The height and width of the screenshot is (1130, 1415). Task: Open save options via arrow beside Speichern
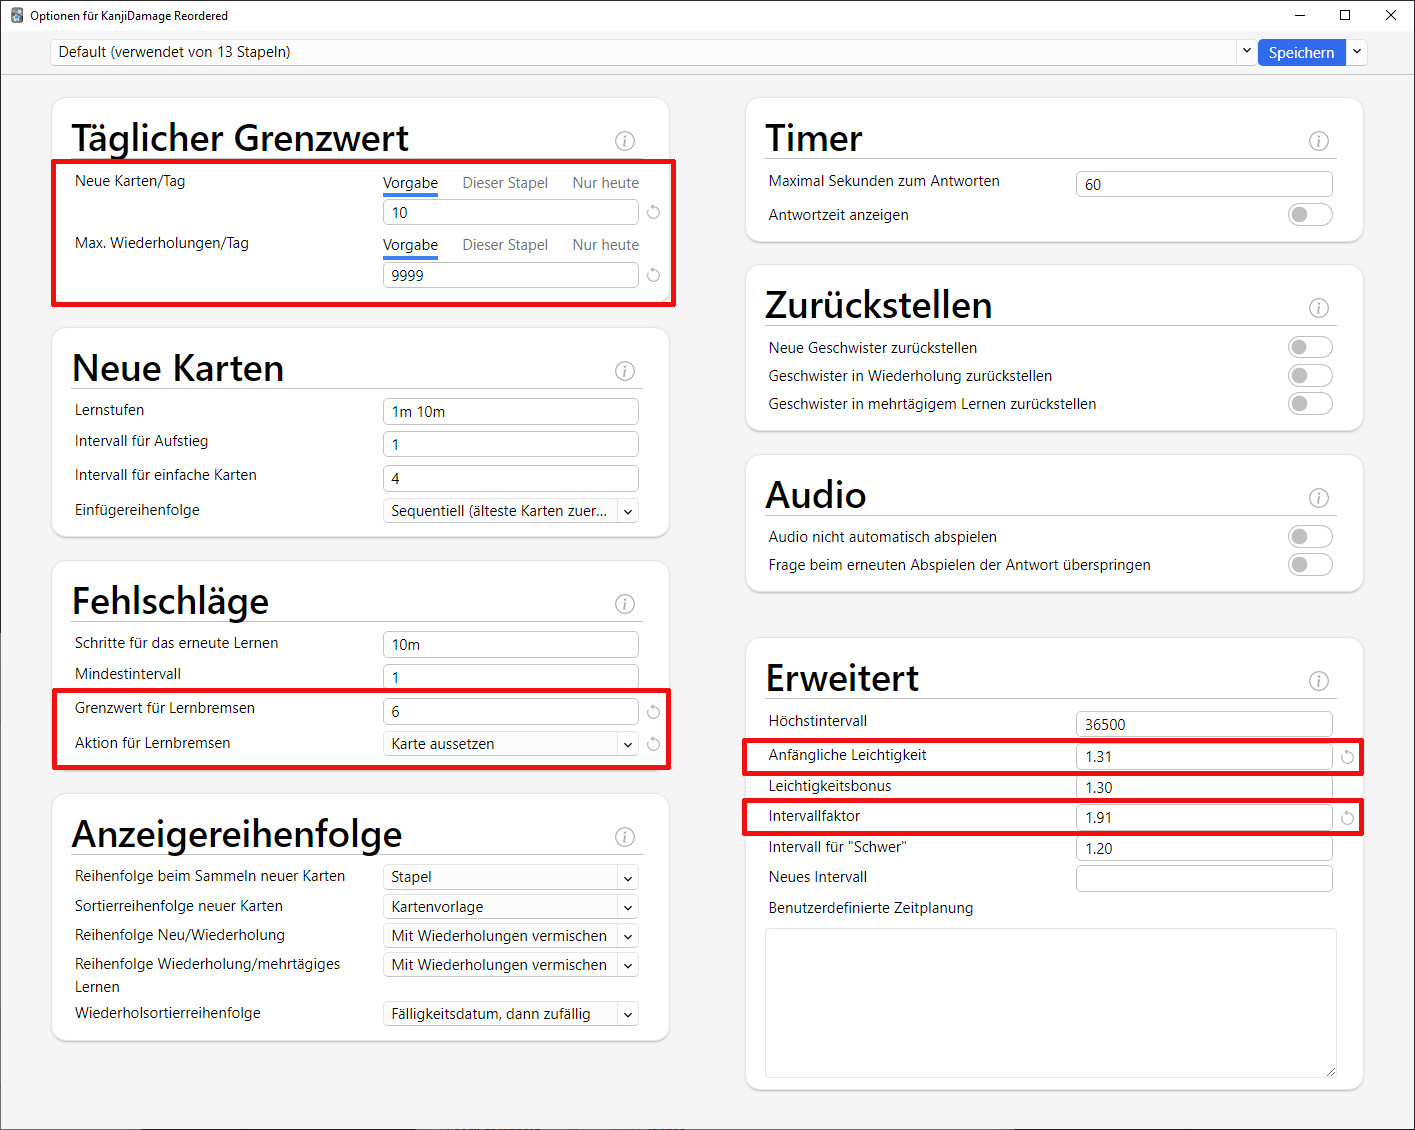coord(1357,51)
